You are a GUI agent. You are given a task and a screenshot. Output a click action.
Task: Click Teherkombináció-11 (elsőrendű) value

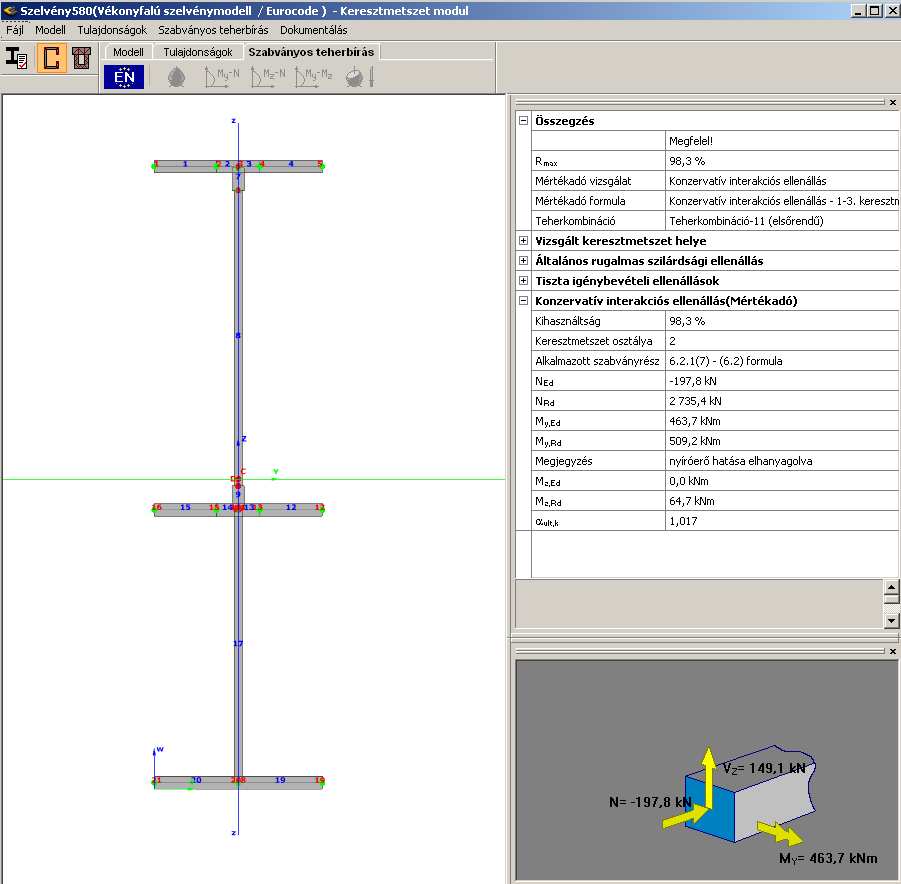click(782, 221)
